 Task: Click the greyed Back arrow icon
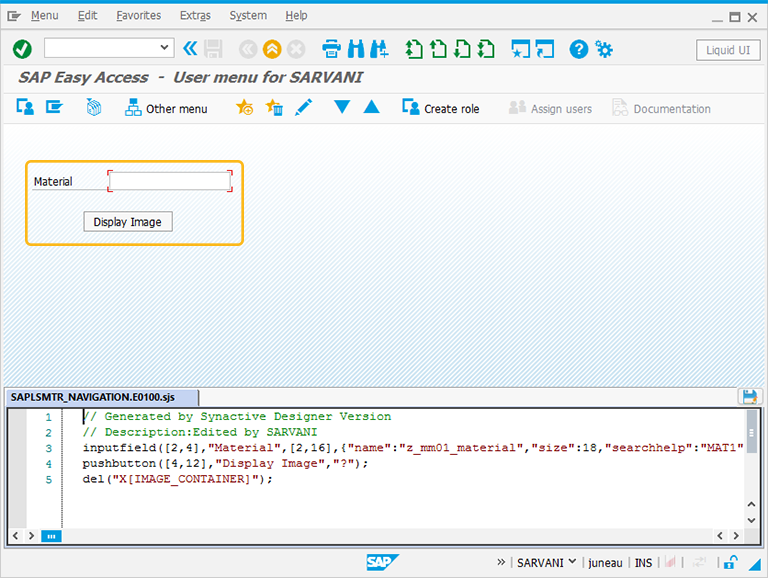248,49
